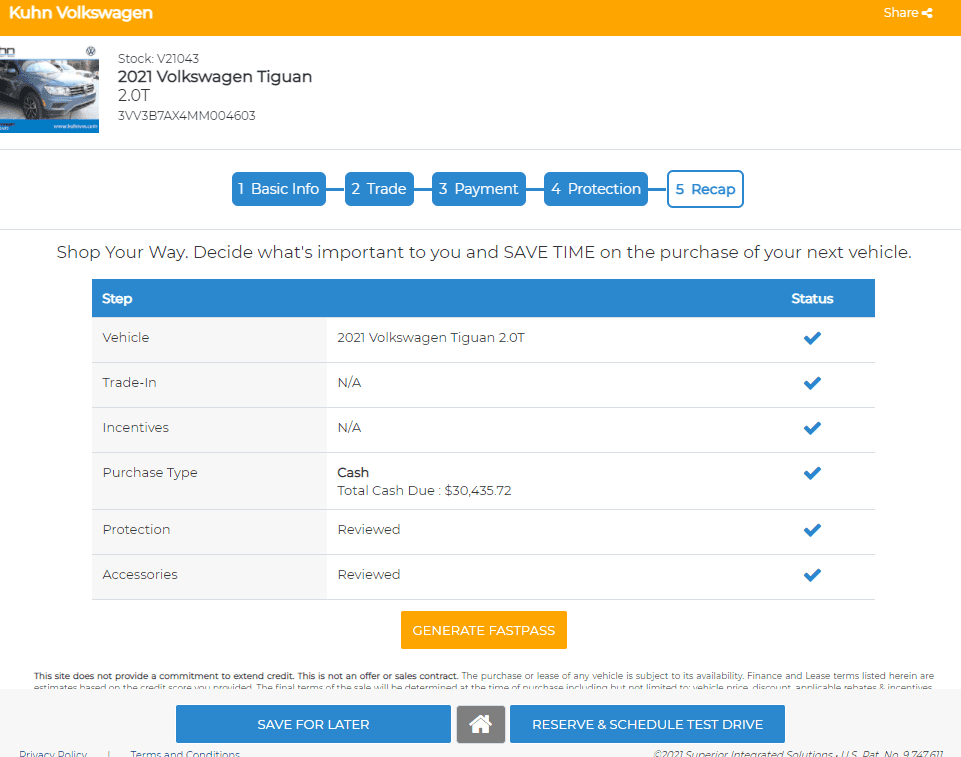The height and width of the screenshot is (757, 961).
Task: Click Stock: V21043 label
Action: [158, 58]
